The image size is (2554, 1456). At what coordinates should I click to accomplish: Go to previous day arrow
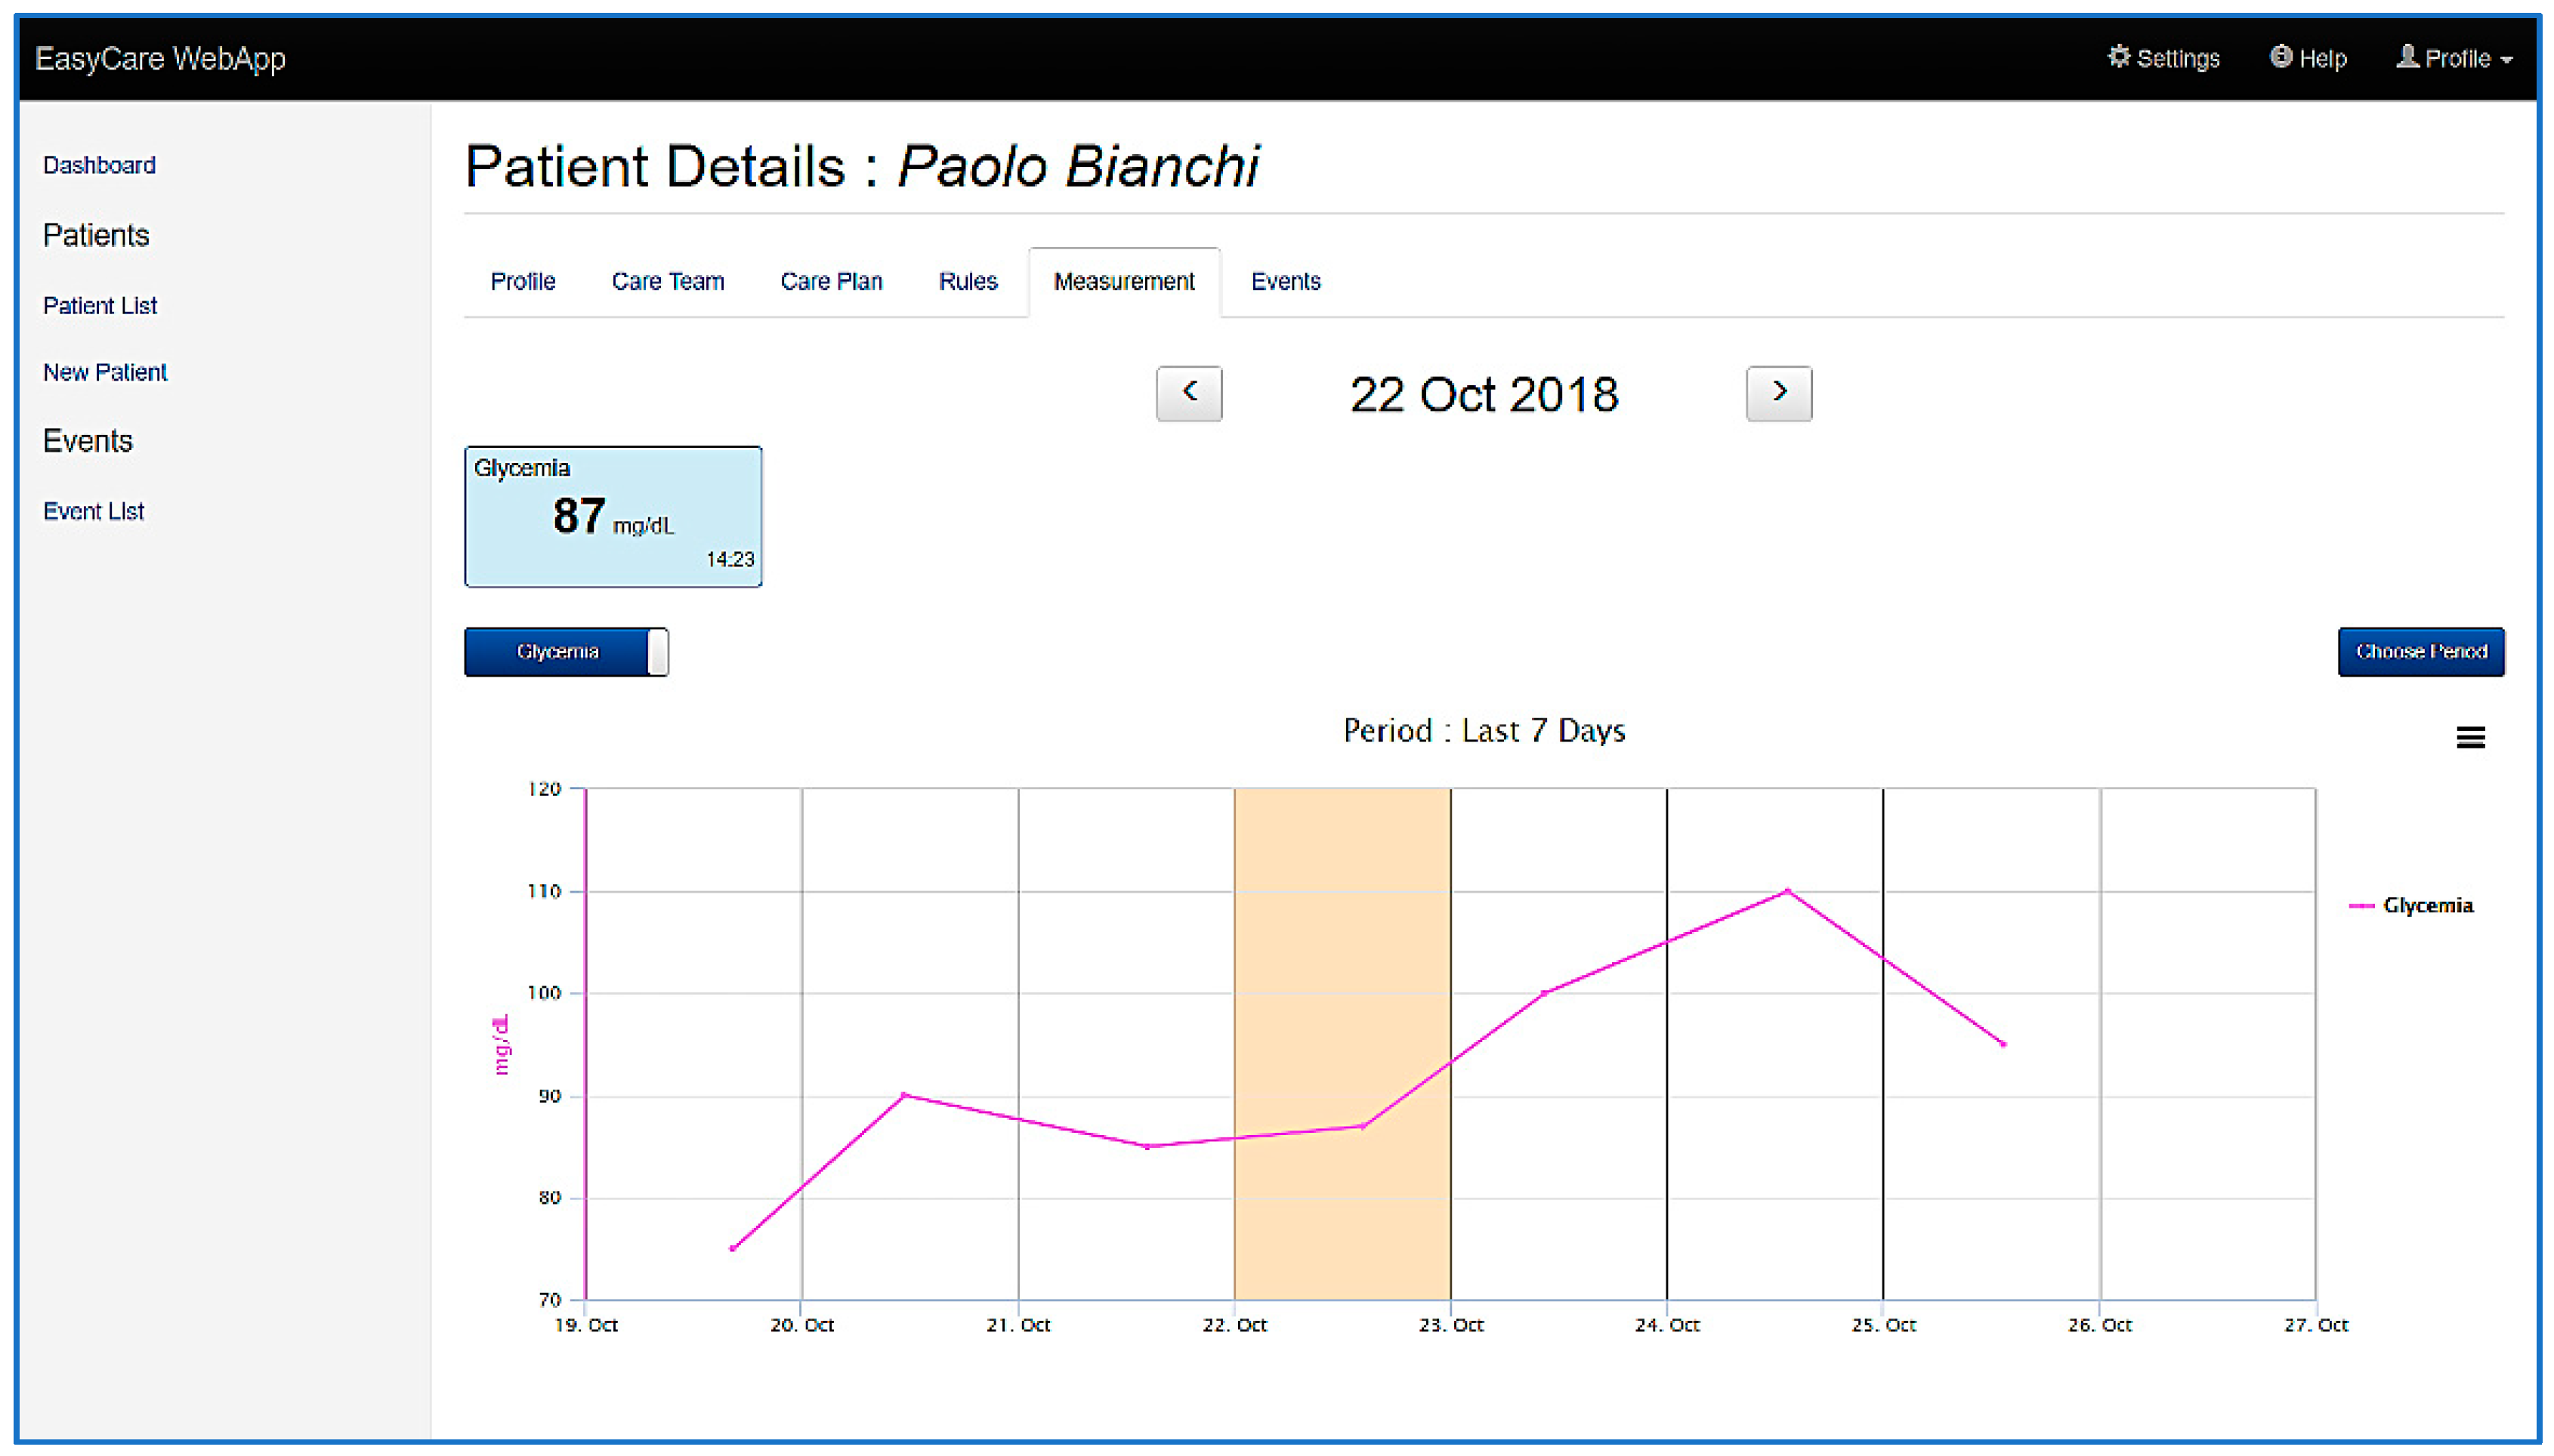[x=1188, y=393]
